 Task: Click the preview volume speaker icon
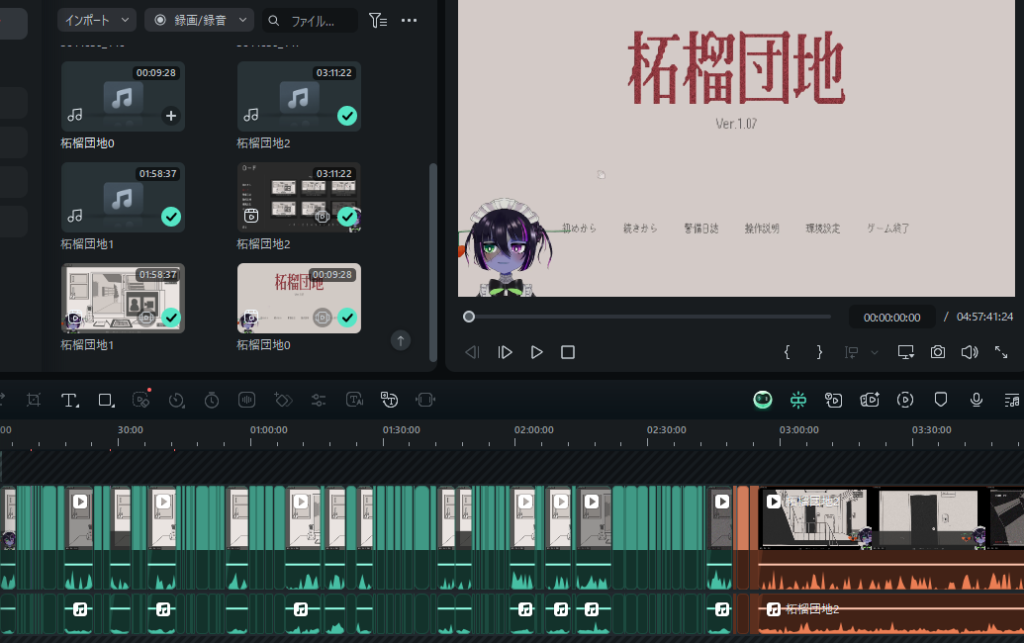coord(969,352)
